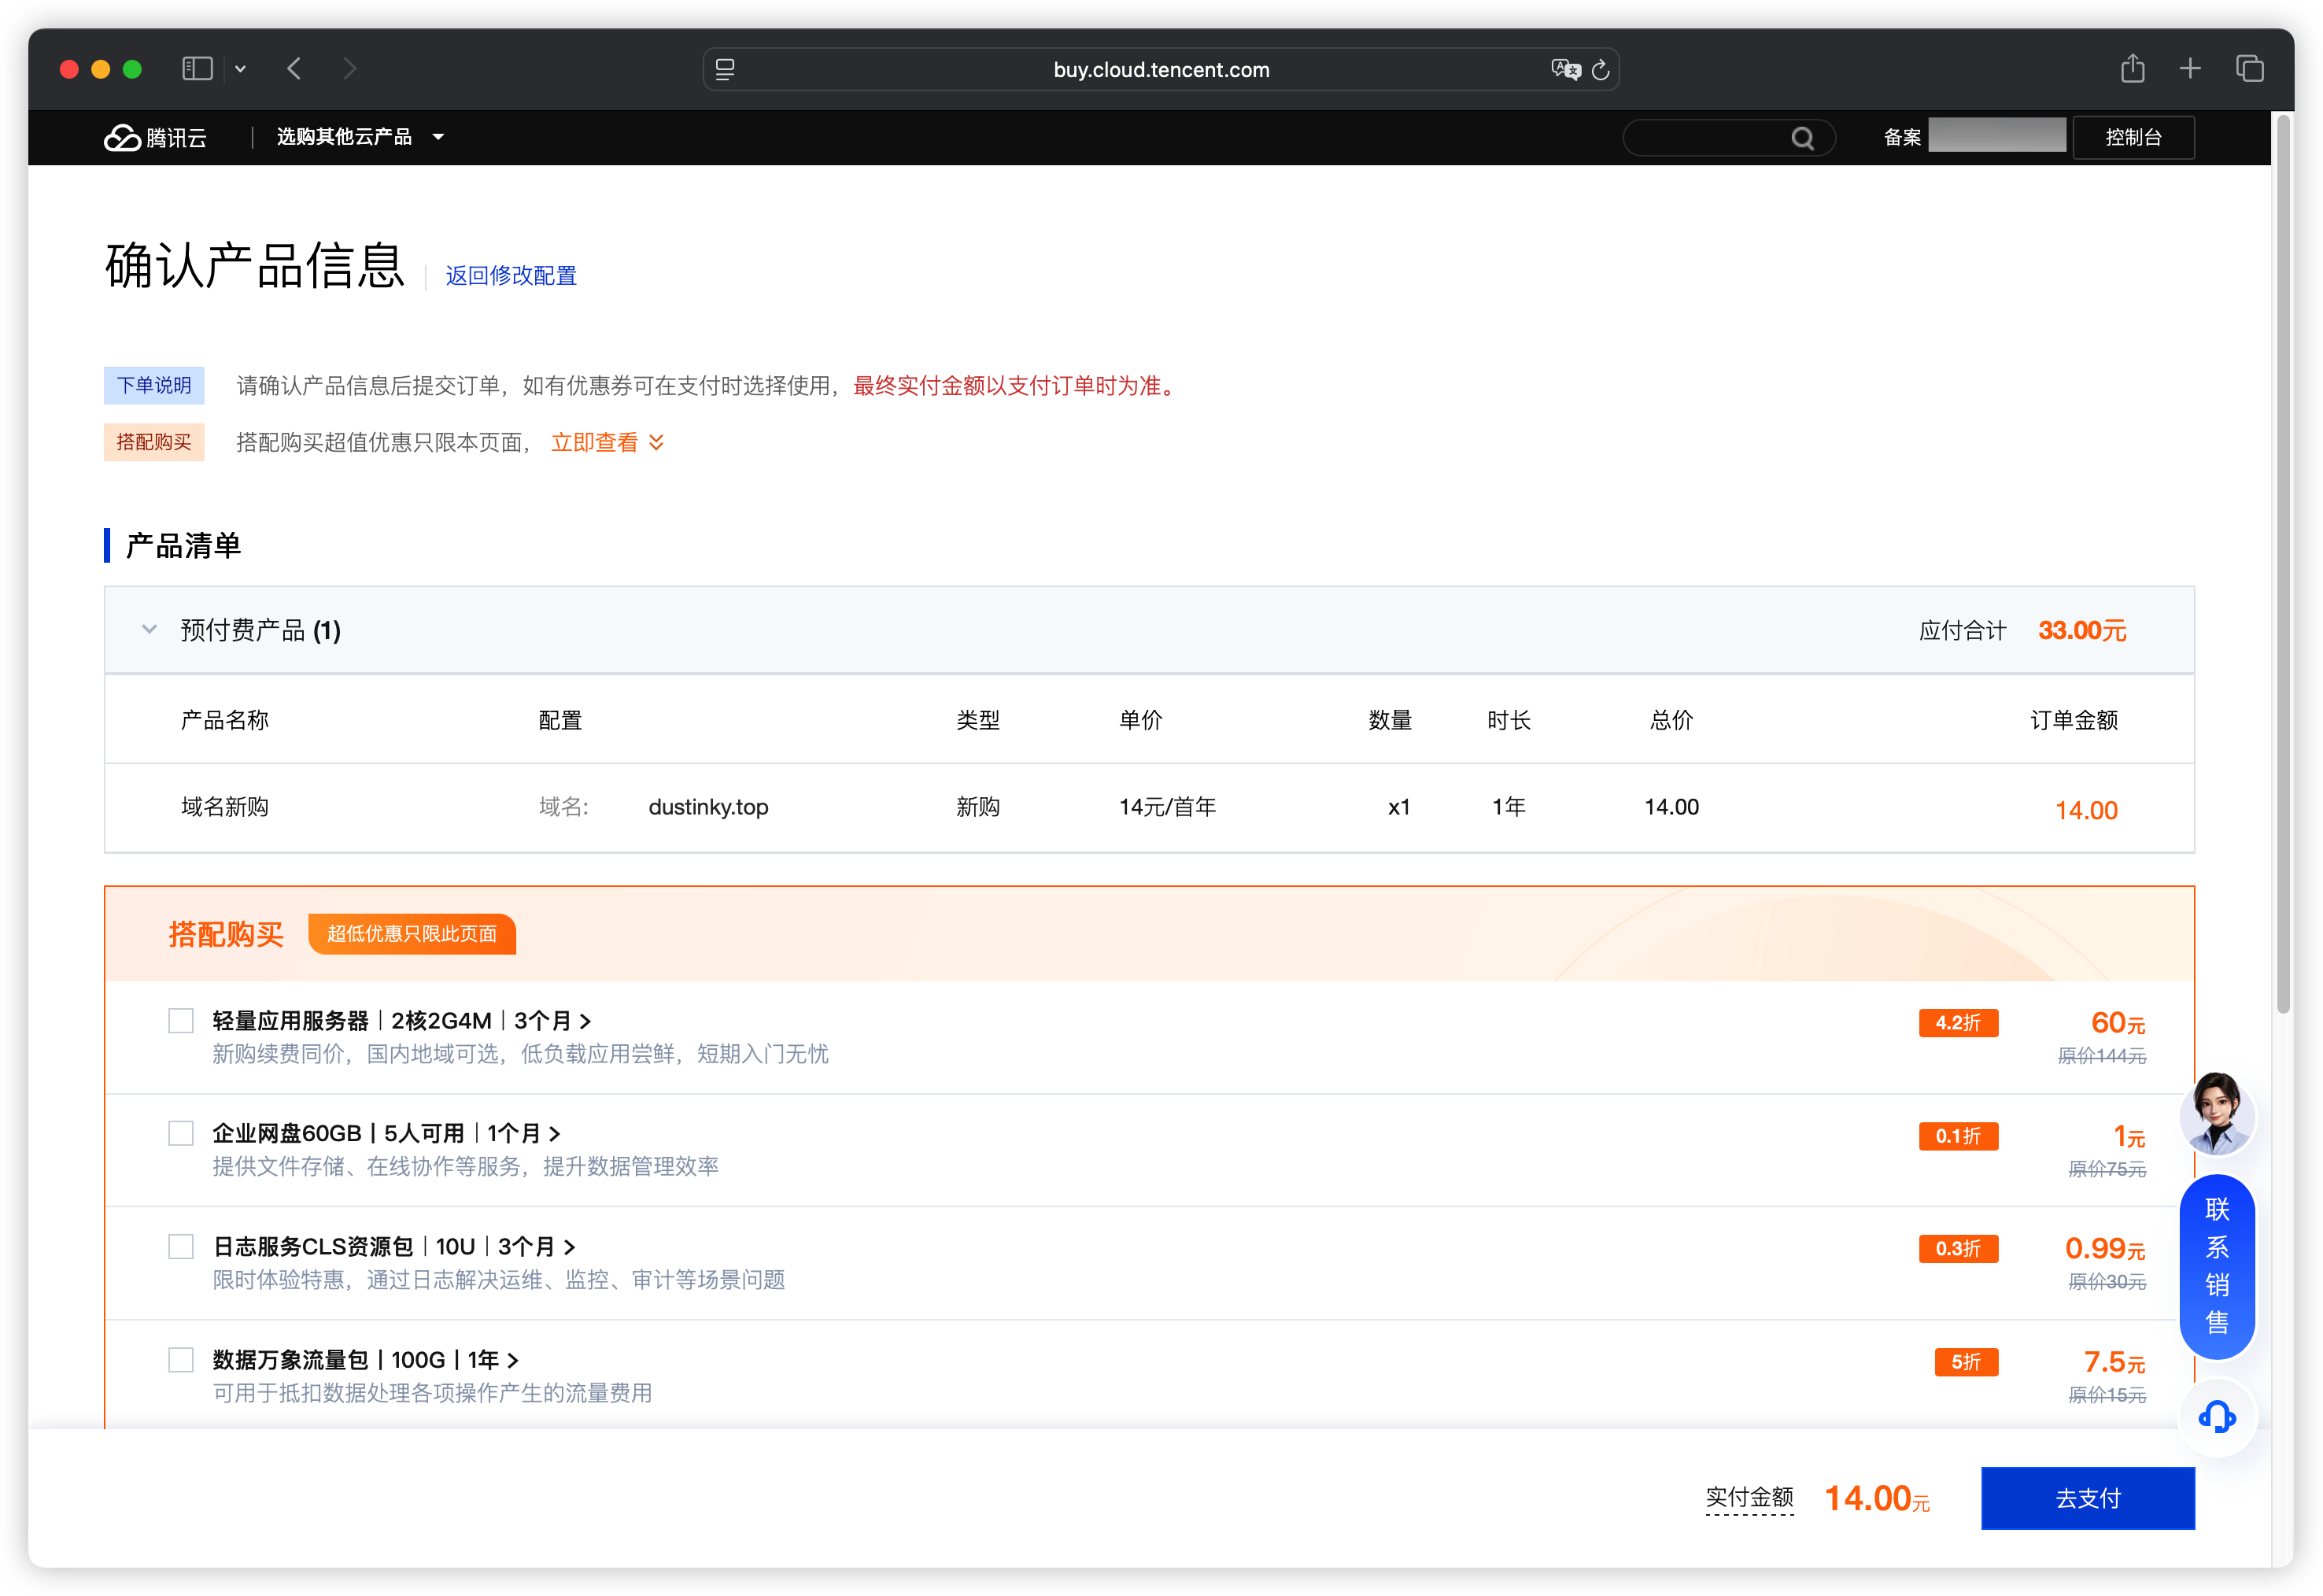Click the sales assistant avatar
Image resolution: width=2323 pixels, height=1596 pixels.
tap(2216, 1113)
